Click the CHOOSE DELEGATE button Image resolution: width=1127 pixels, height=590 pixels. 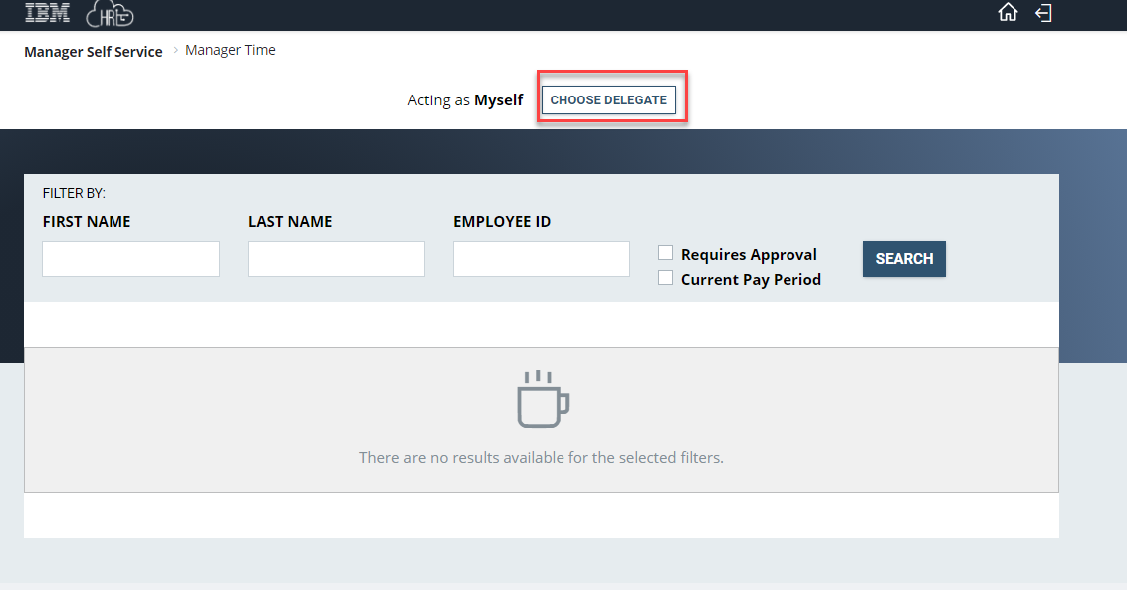point(608,99)
